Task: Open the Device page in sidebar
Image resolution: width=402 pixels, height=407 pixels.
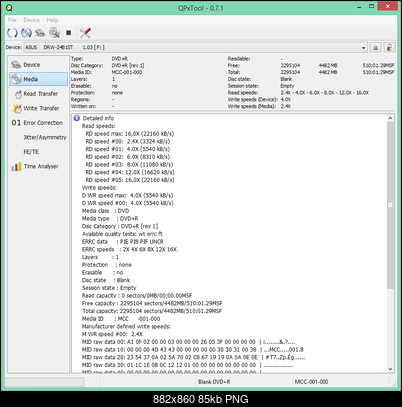Action: coord(39,65)
